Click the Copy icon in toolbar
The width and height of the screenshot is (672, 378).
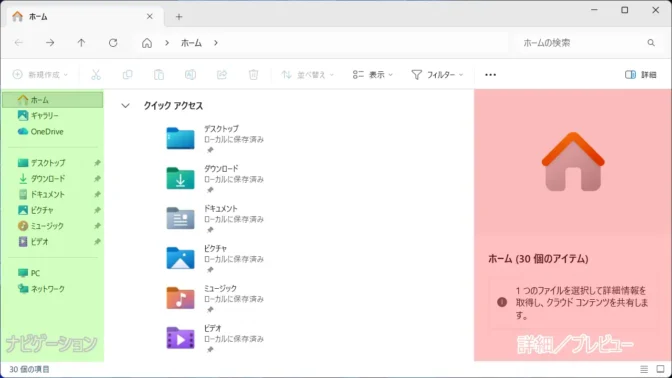click(127, 75)
